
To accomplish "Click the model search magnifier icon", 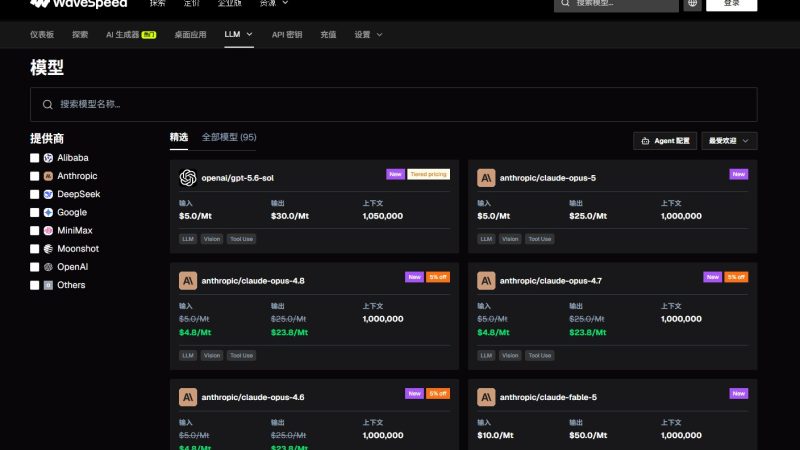I will point(47,105).
